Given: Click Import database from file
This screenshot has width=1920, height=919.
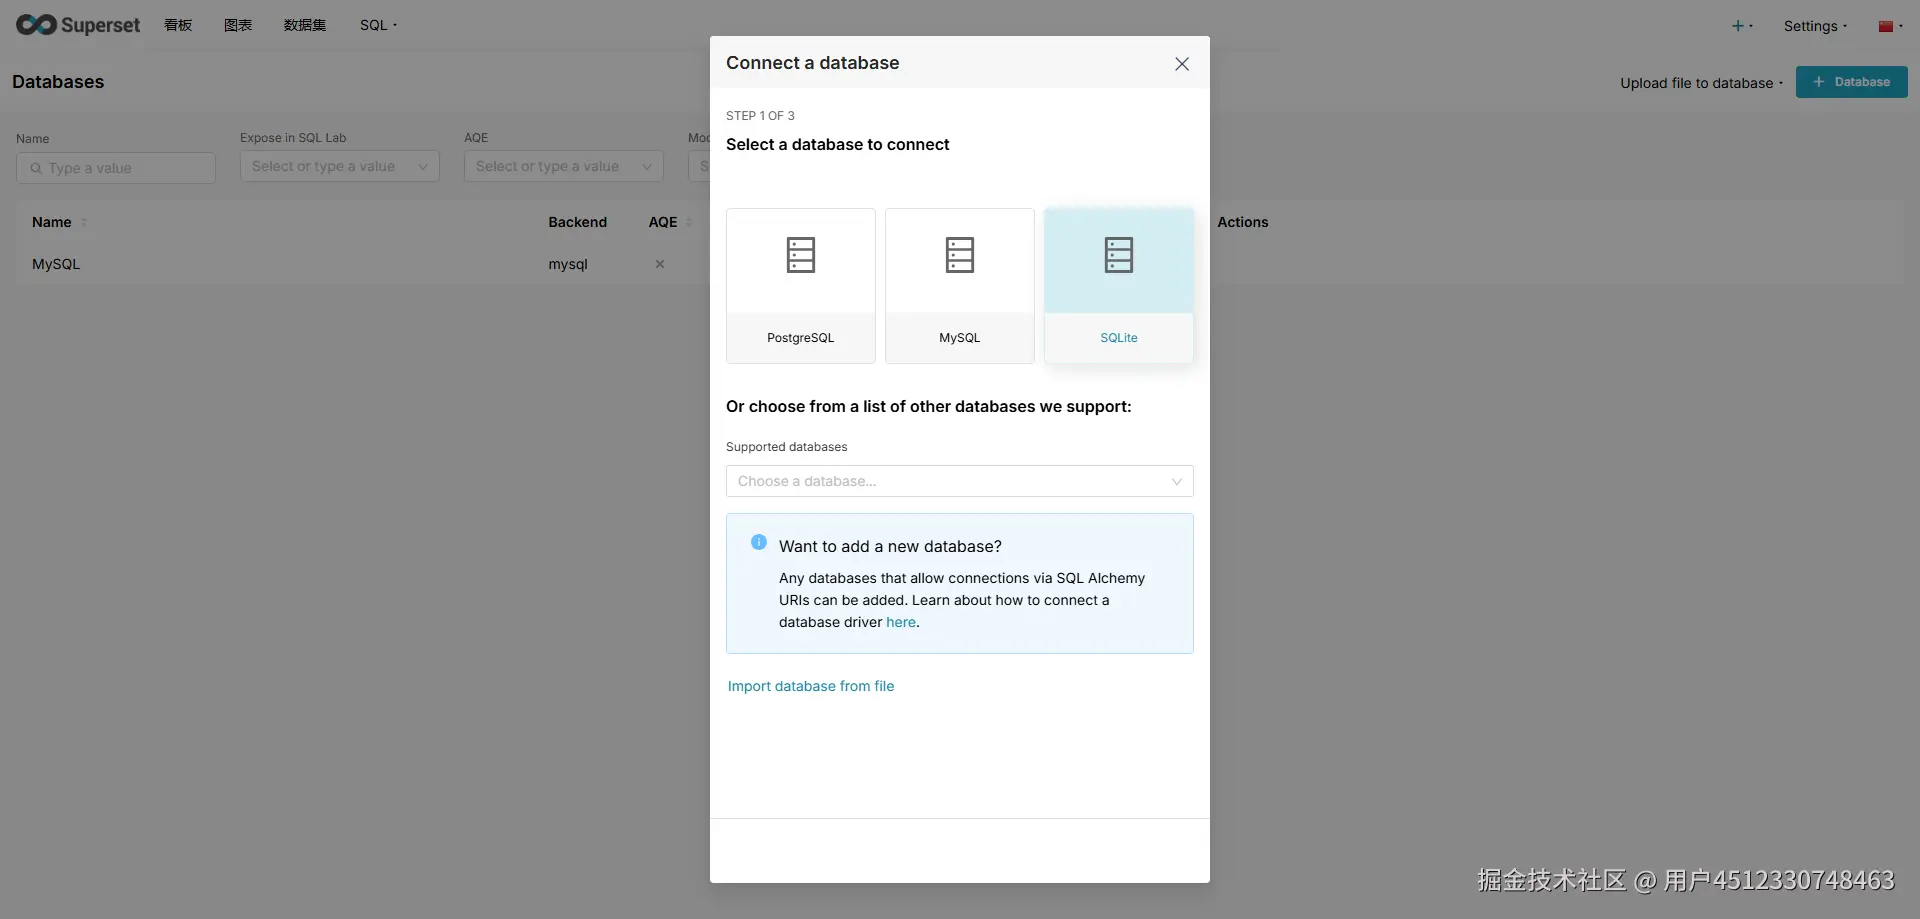Looking at the screenshot, I should 811,686.
